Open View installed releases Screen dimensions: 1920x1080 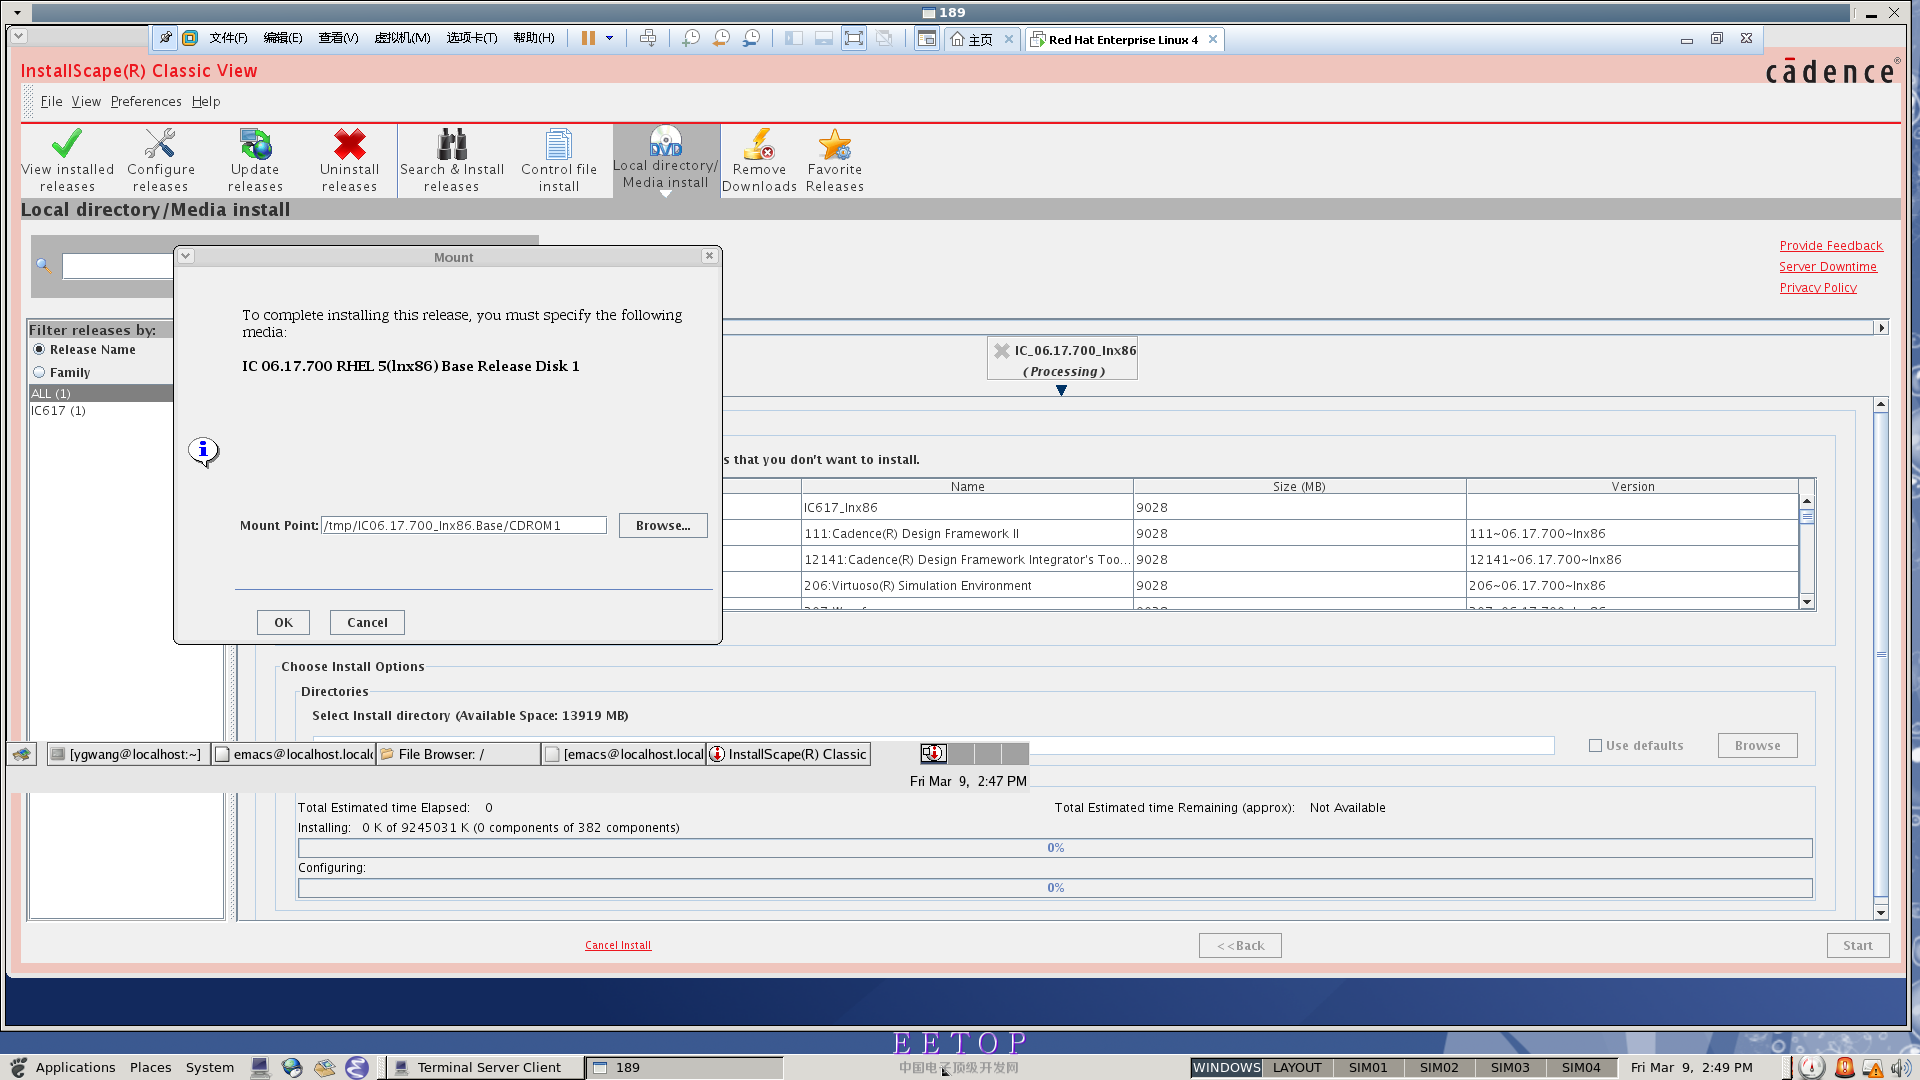67,160
